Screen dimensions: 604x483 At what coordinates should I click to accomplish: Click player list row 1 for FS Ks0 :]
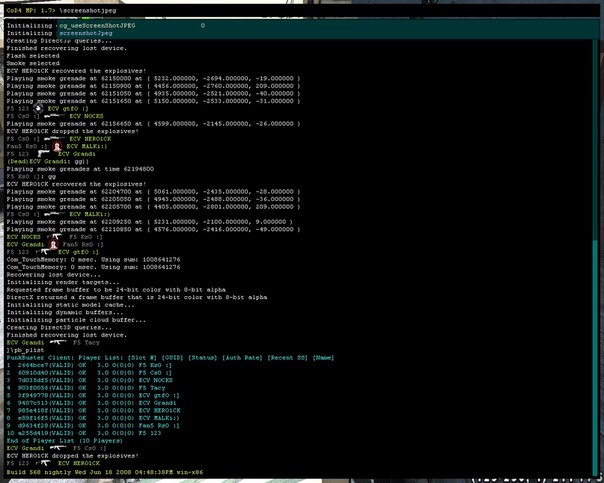89,365
